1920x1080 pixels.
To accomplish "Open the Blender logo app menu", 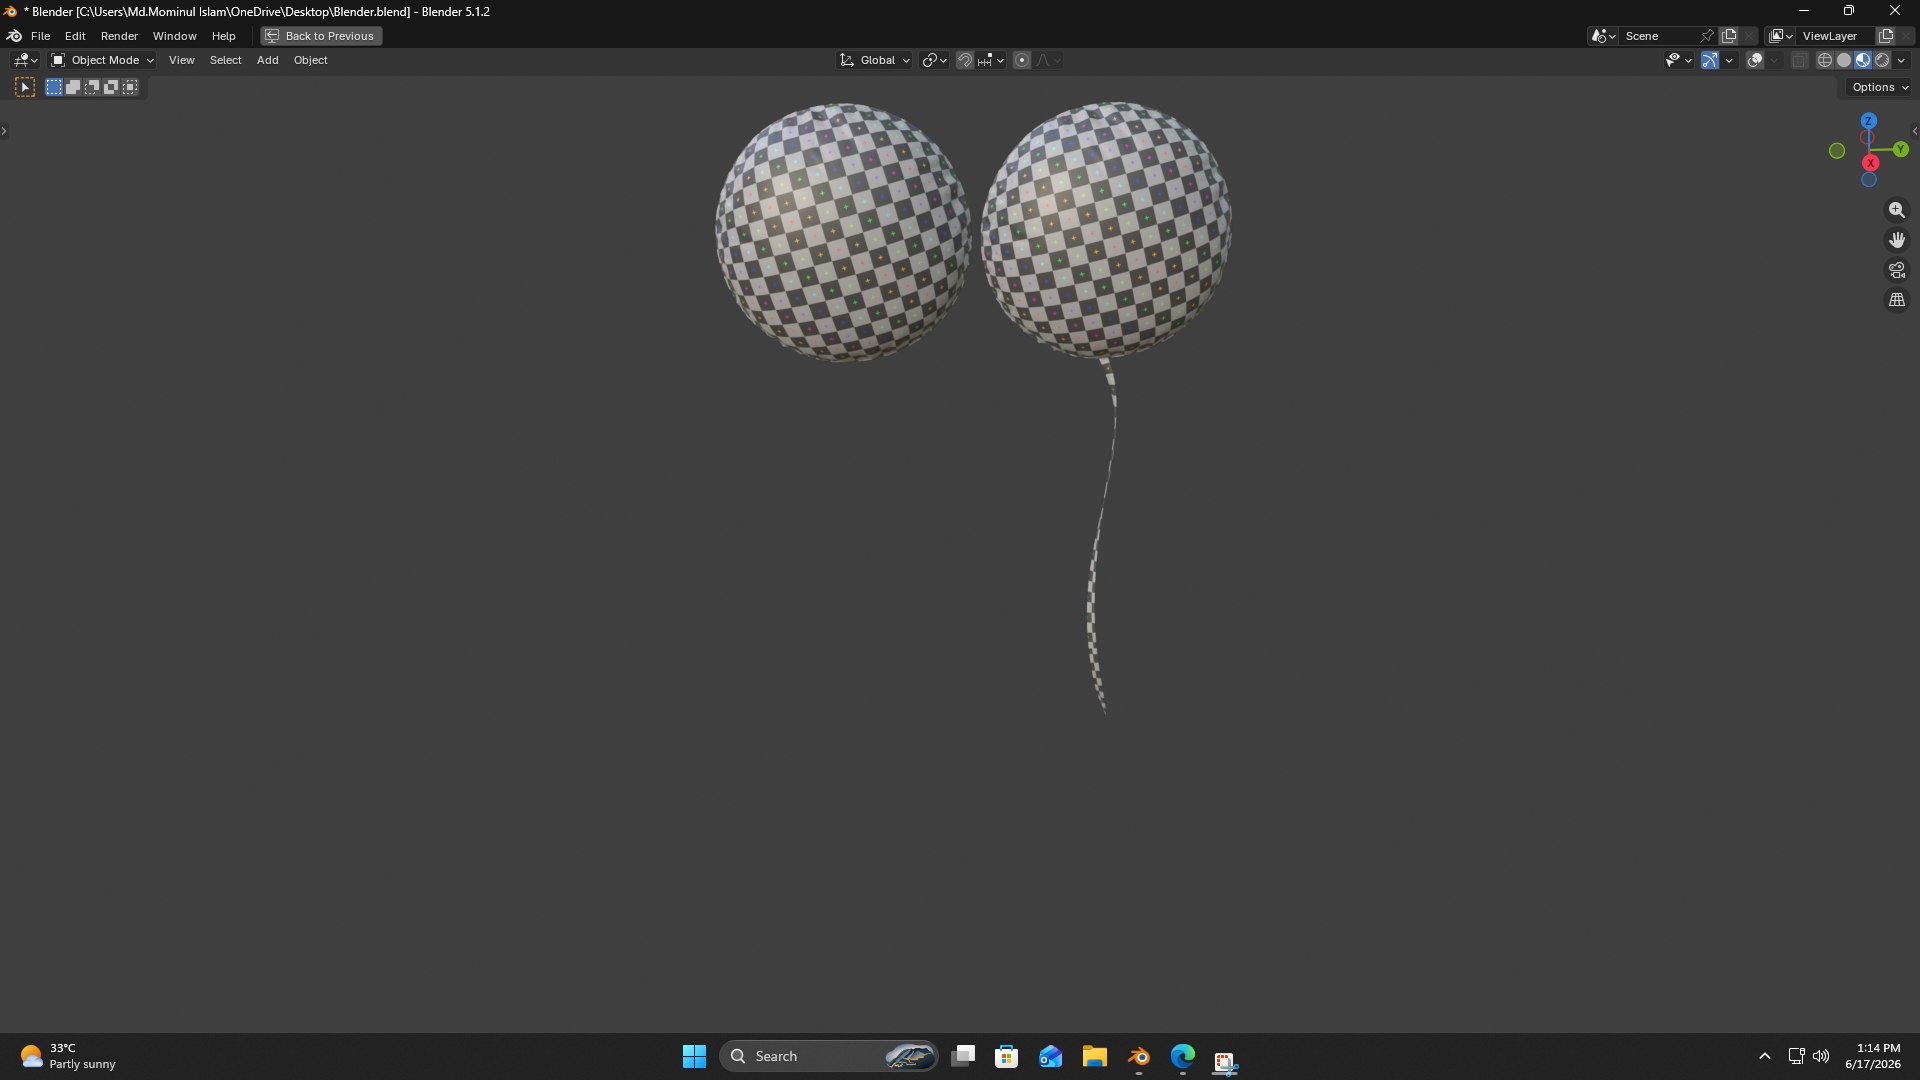I will pos(15,36).
